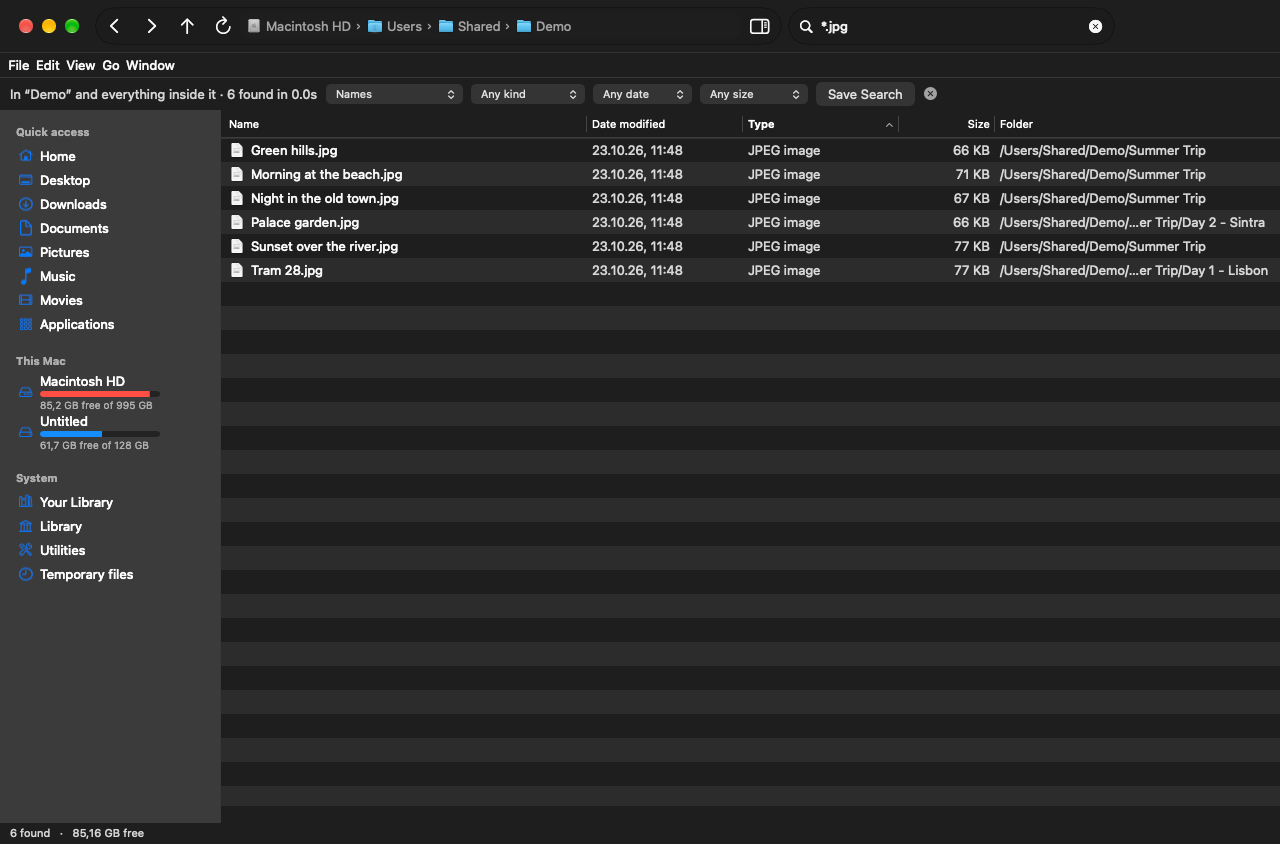Select the Tram 28.jpg file
This screenshot has width=1280, height=844.
click(286, 270)
